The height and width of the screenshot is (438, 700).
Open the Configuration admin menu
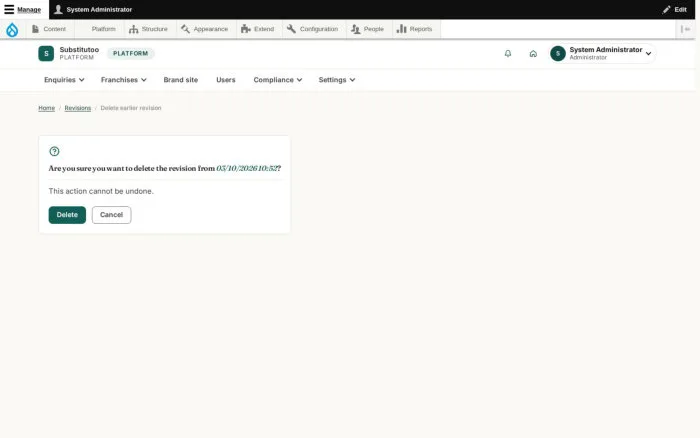312,29
